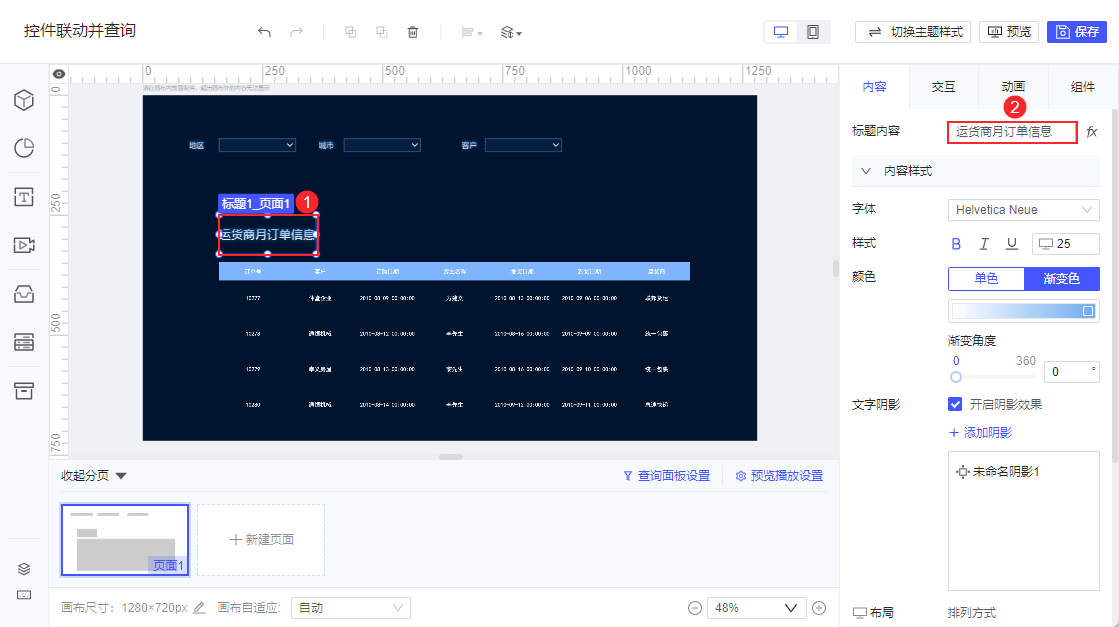Switch to the 组件 tab
Viewport: 1119px width, 627px height.
click(1082, 86)
